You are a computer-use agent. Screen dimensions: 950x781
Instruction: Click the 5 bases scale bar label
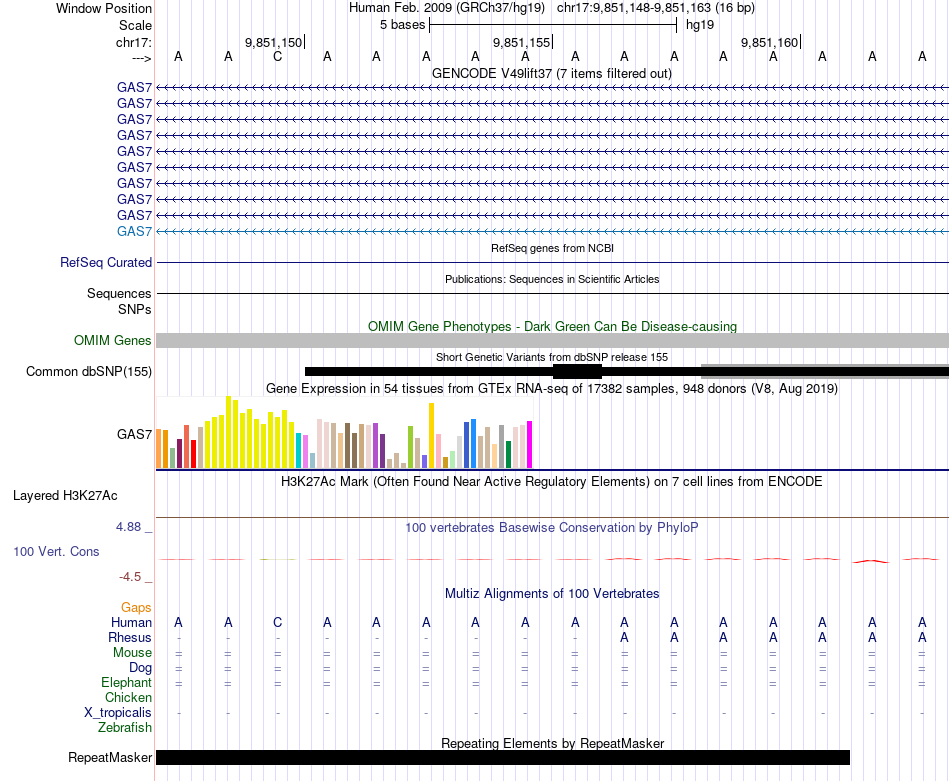(402, 25)
